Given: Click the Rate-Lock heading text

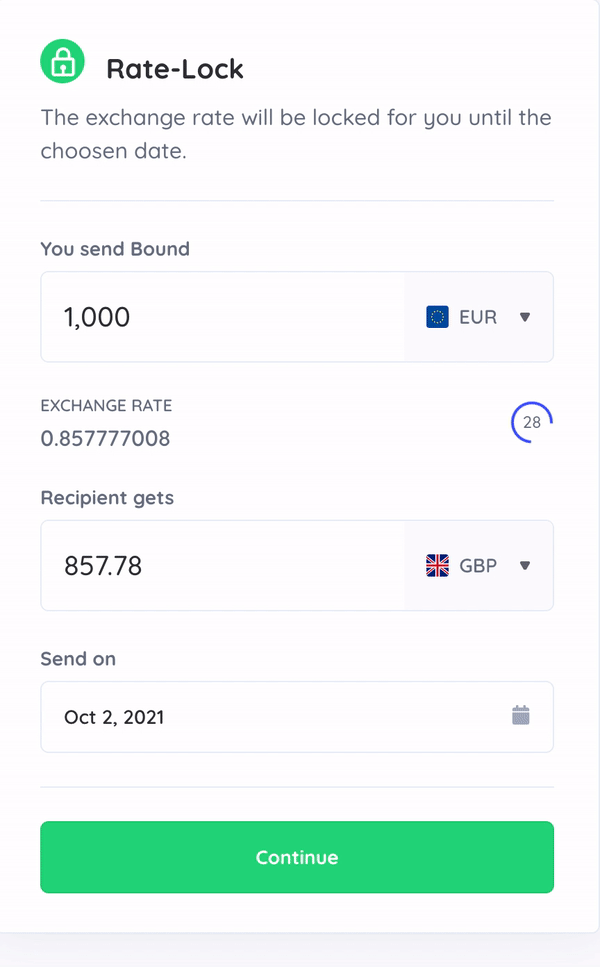Looking at the screenshot, I should point(175,68).
